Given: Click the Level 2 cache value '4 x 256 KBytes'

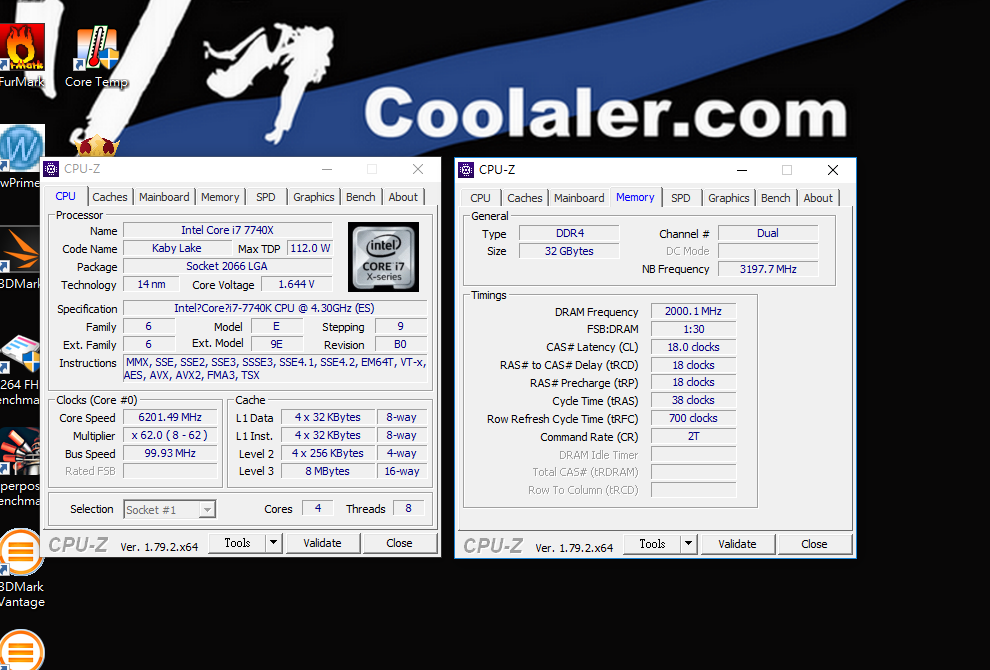Looking at the screenshot, I should point(328,453).
